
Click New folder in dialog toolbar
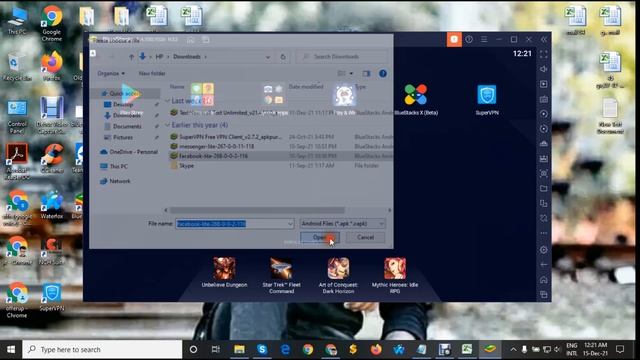click(x=152, y=73)
